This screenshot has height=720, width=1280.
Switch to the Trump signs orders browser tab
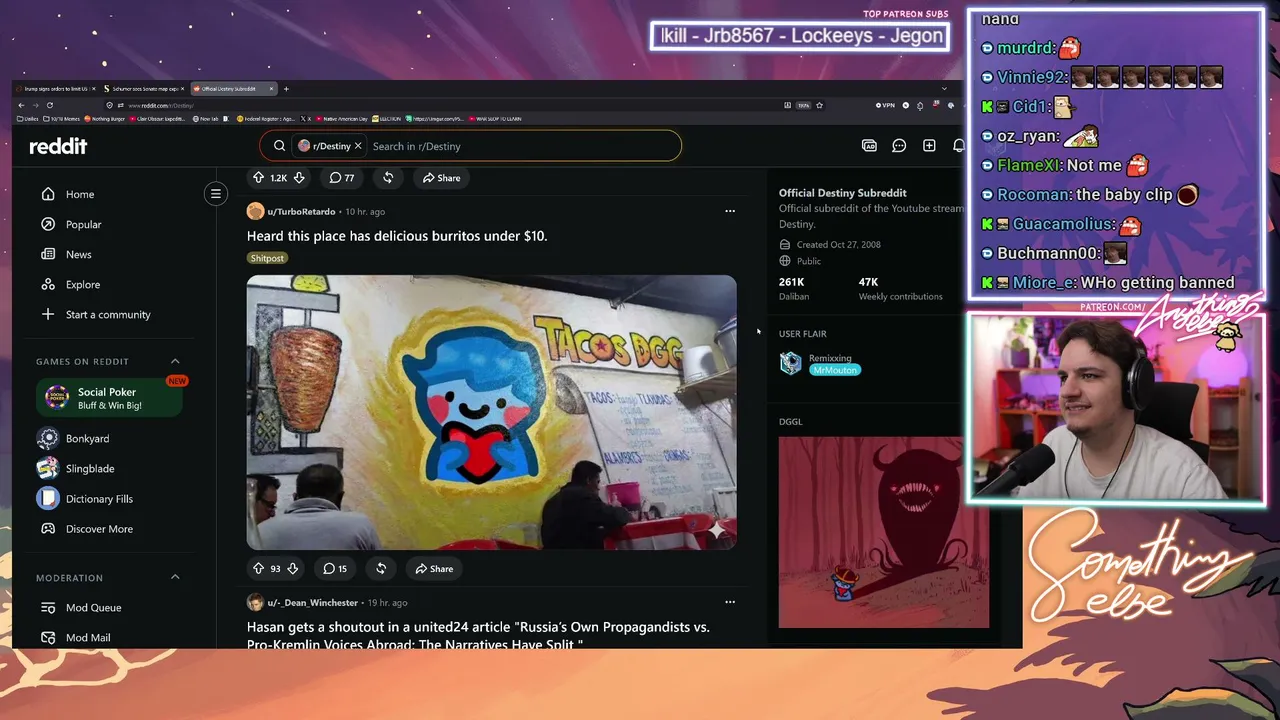point(55,89)
